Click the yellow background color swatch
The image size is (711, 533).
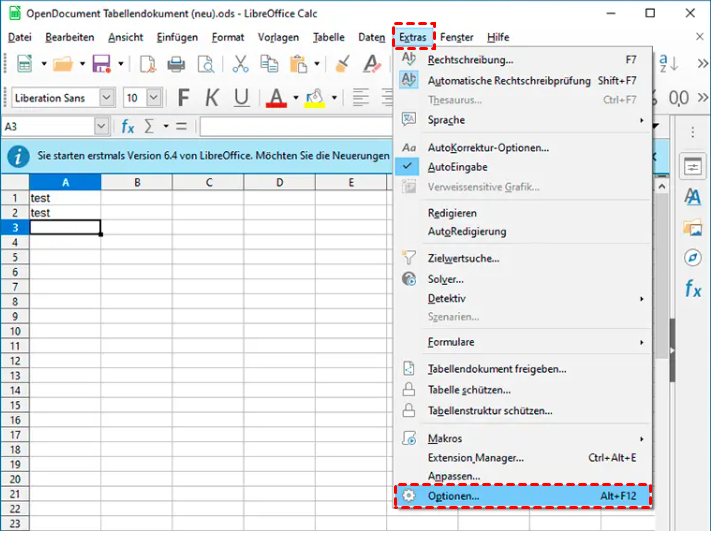[x=315, y=98]
